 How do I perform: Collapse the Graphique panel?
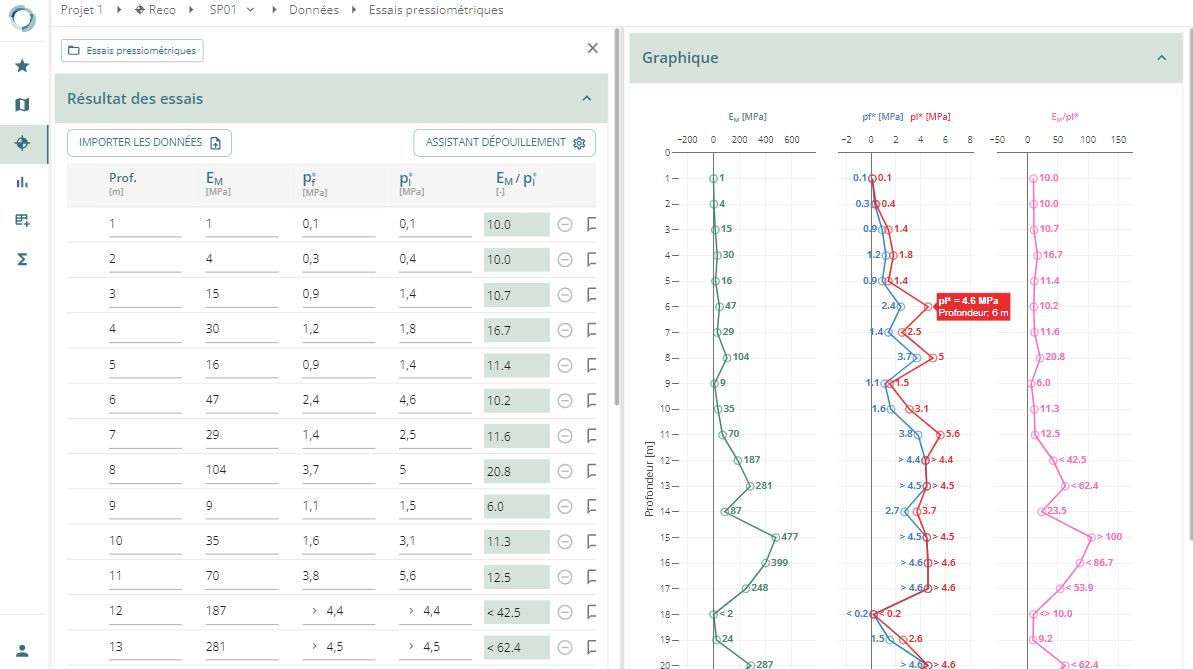1161,58
